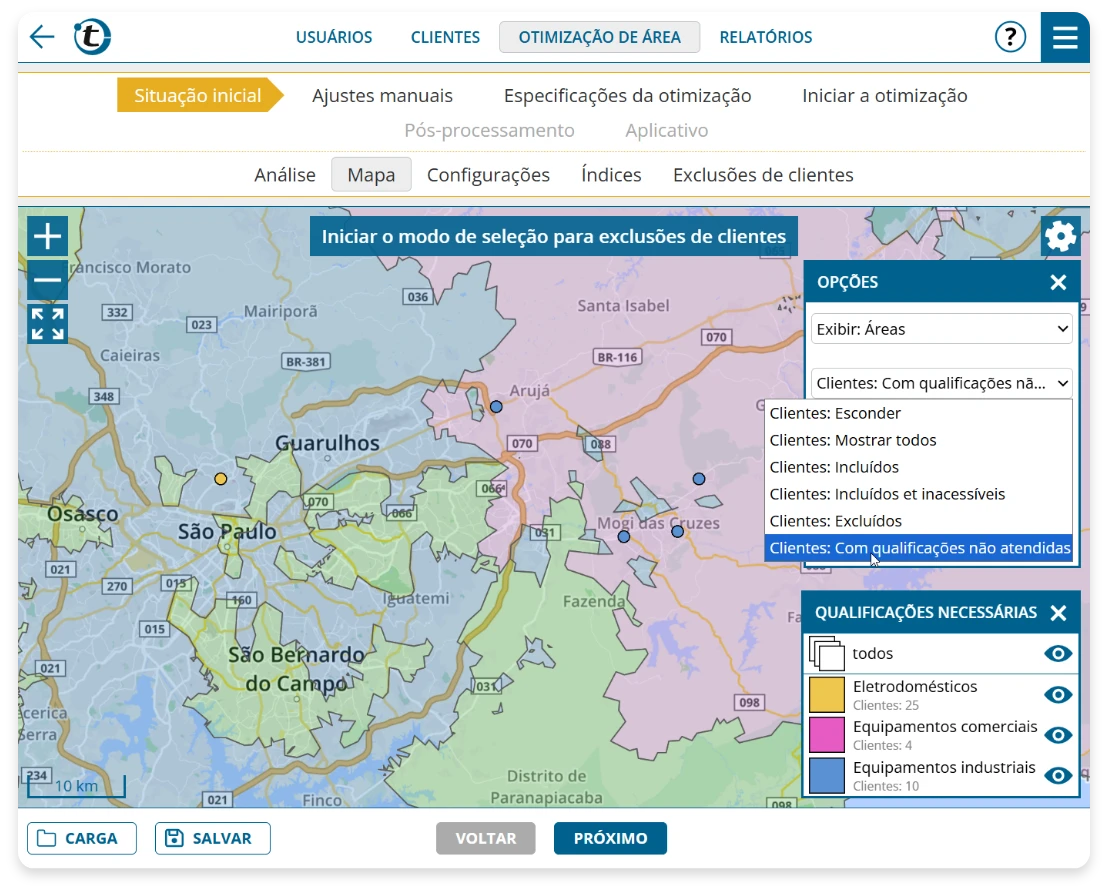The image size is (1108, 893).
Task: Open Especificações da otimização step
Action: pos(627,96)
